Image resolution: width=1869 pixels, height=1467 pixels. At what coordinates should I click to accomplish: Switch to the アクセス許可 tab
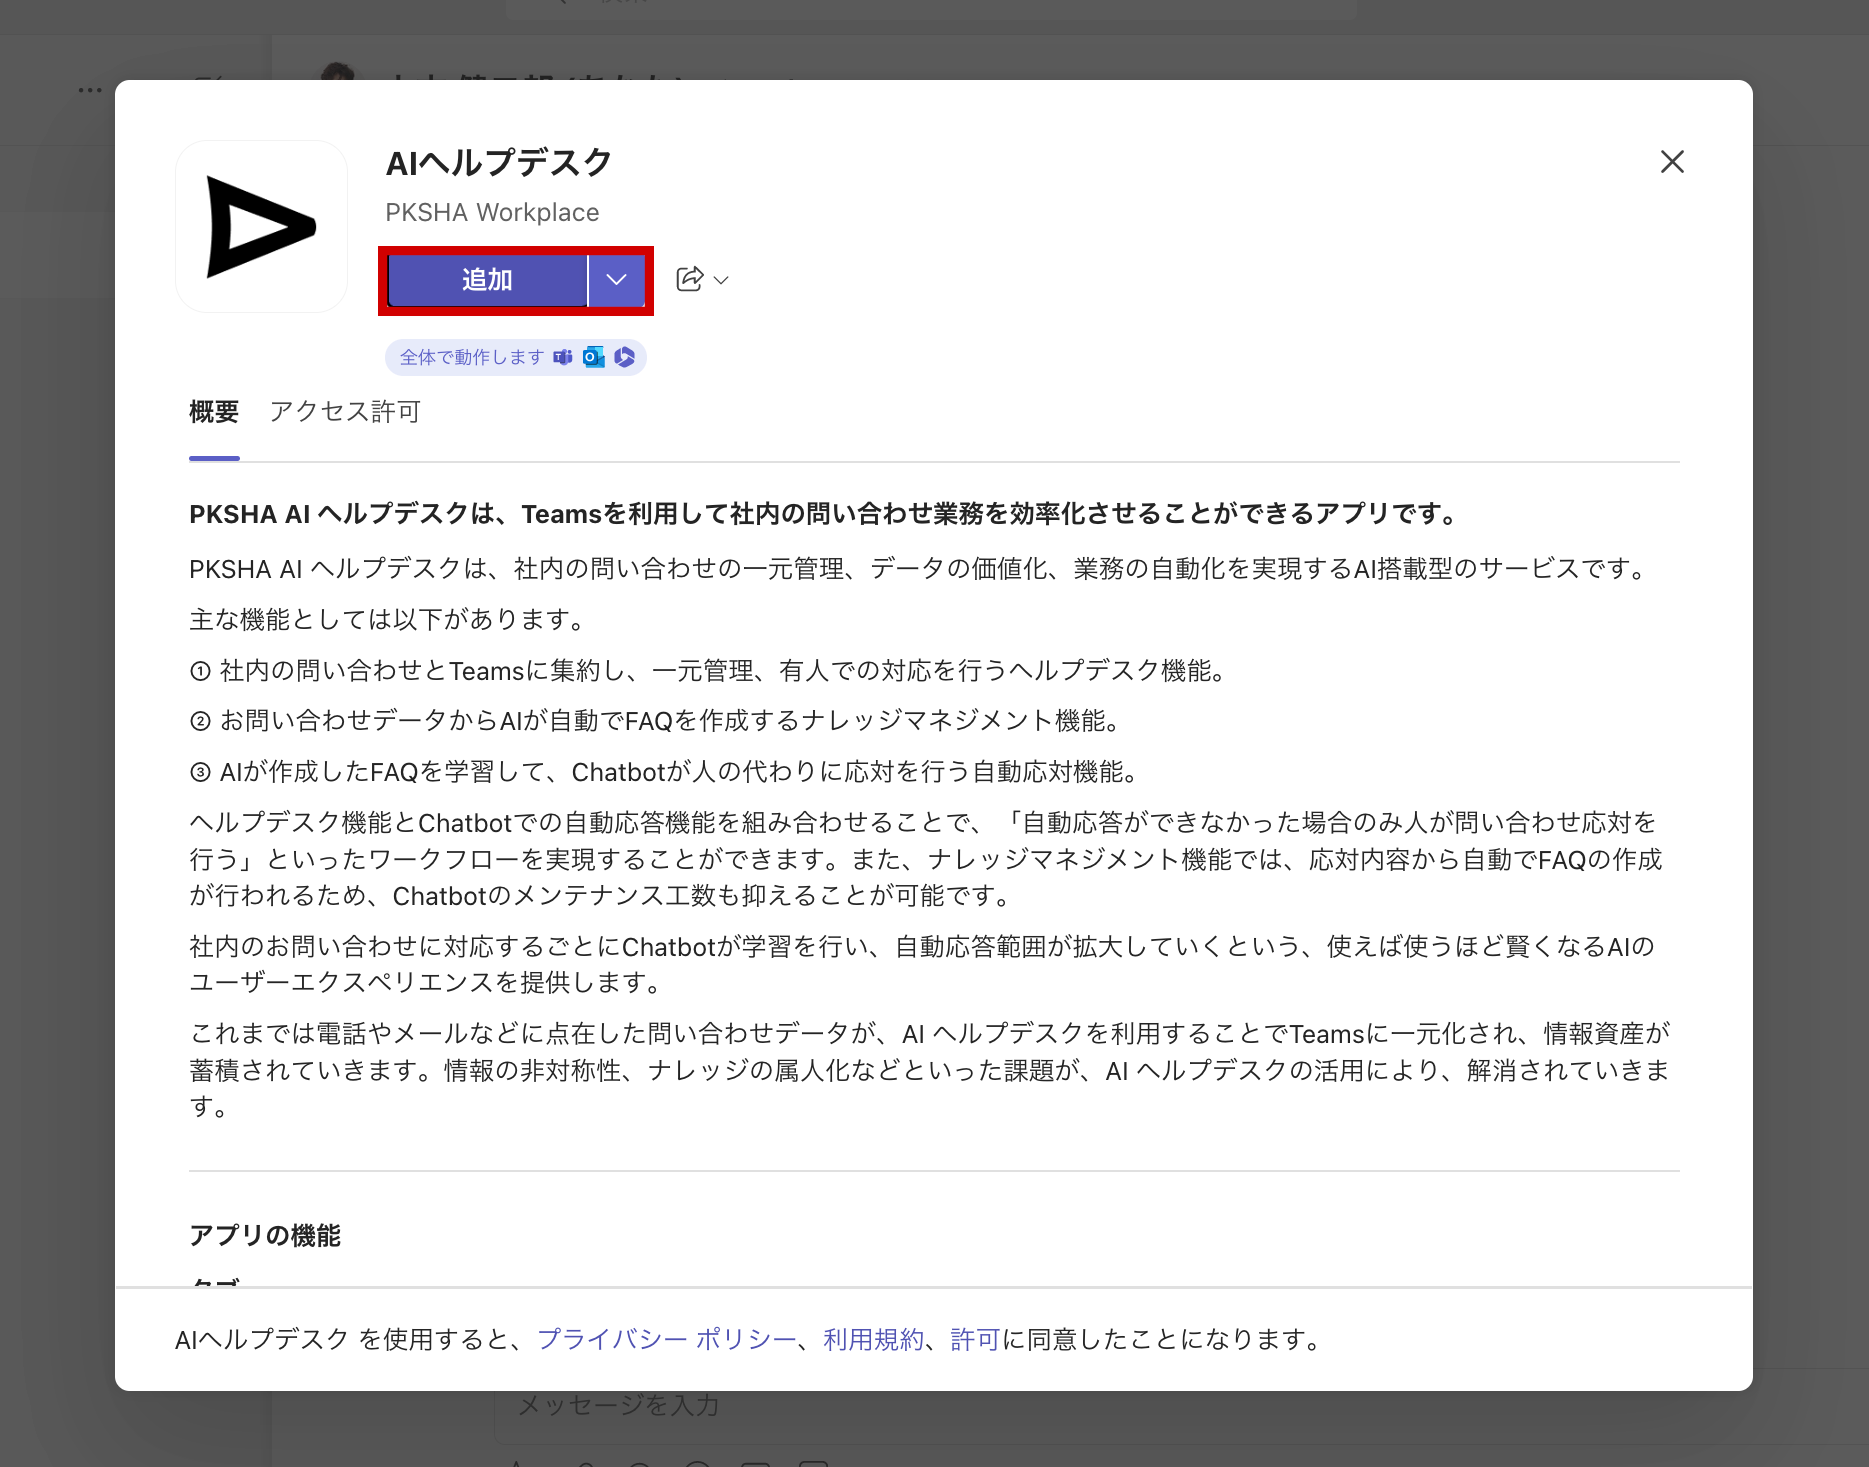coord(345,412)
